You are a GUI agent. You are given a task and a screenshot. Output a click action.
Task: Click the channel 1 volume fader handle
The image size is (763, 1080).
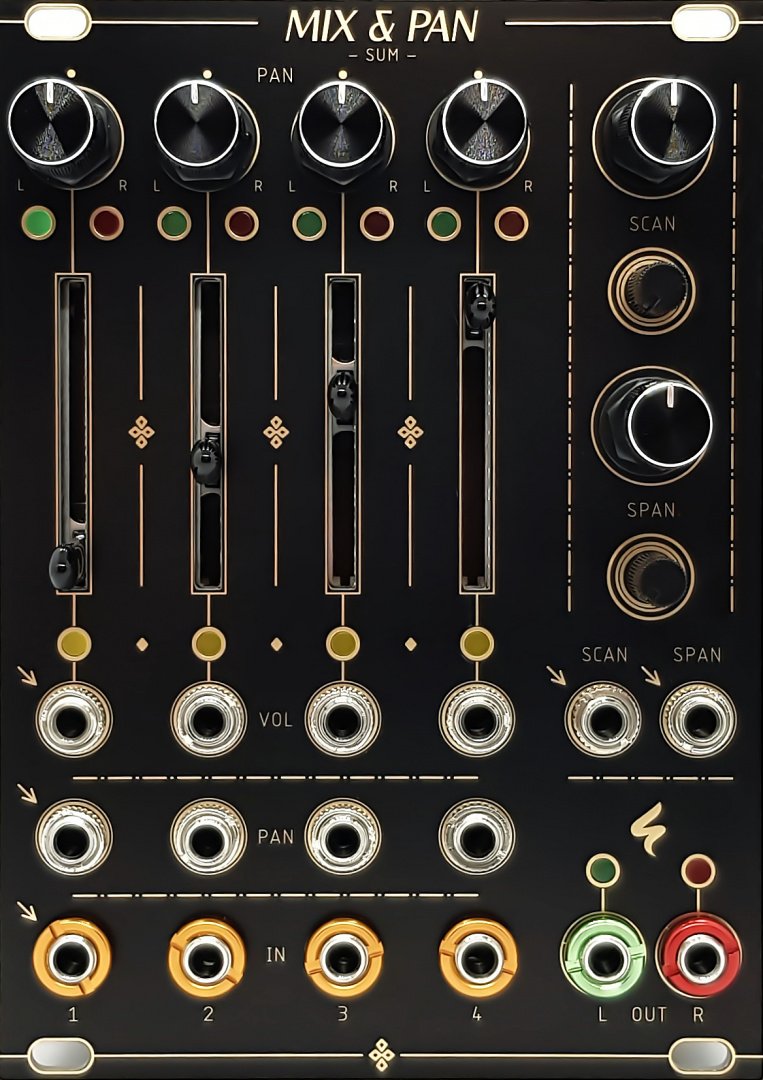point(66,565)
